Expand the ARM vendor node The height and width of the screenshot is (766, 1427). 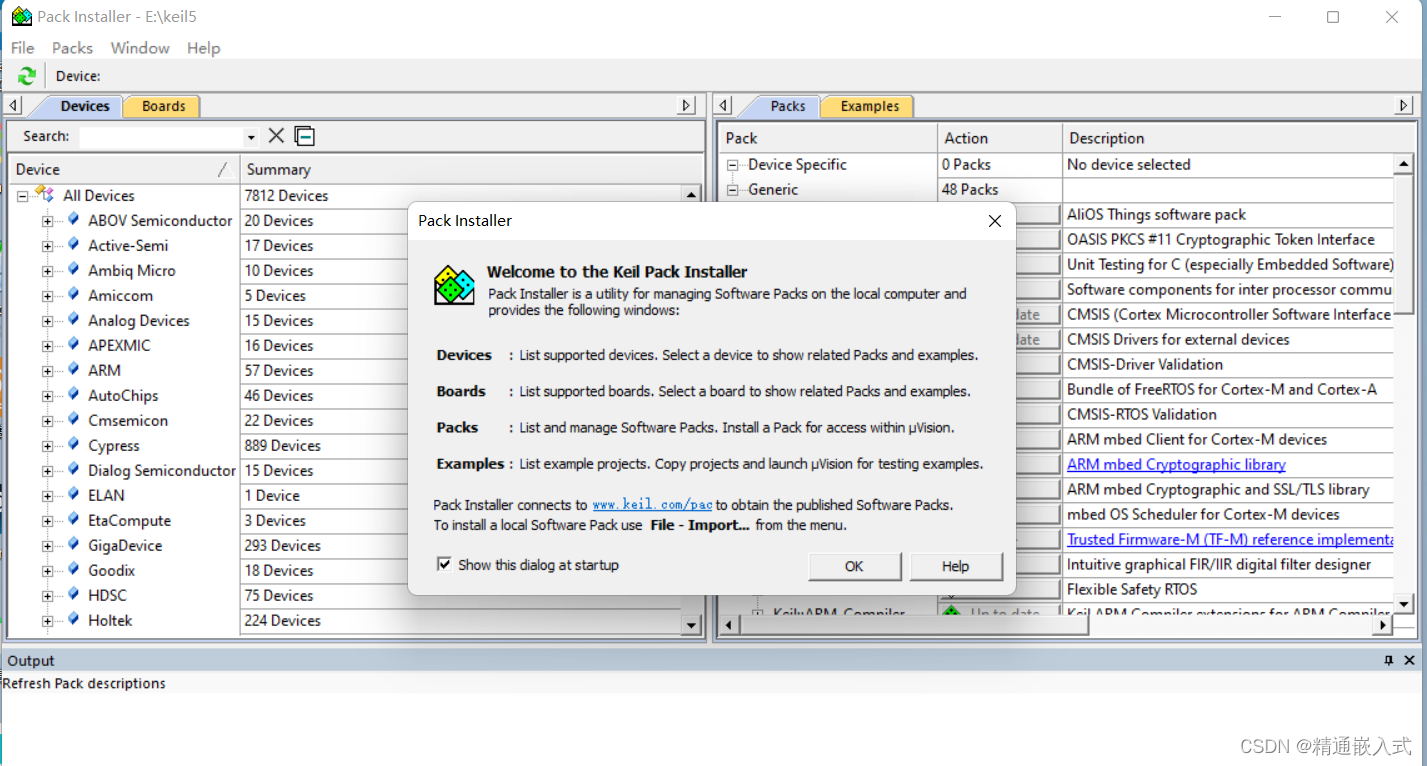point(47,371)
